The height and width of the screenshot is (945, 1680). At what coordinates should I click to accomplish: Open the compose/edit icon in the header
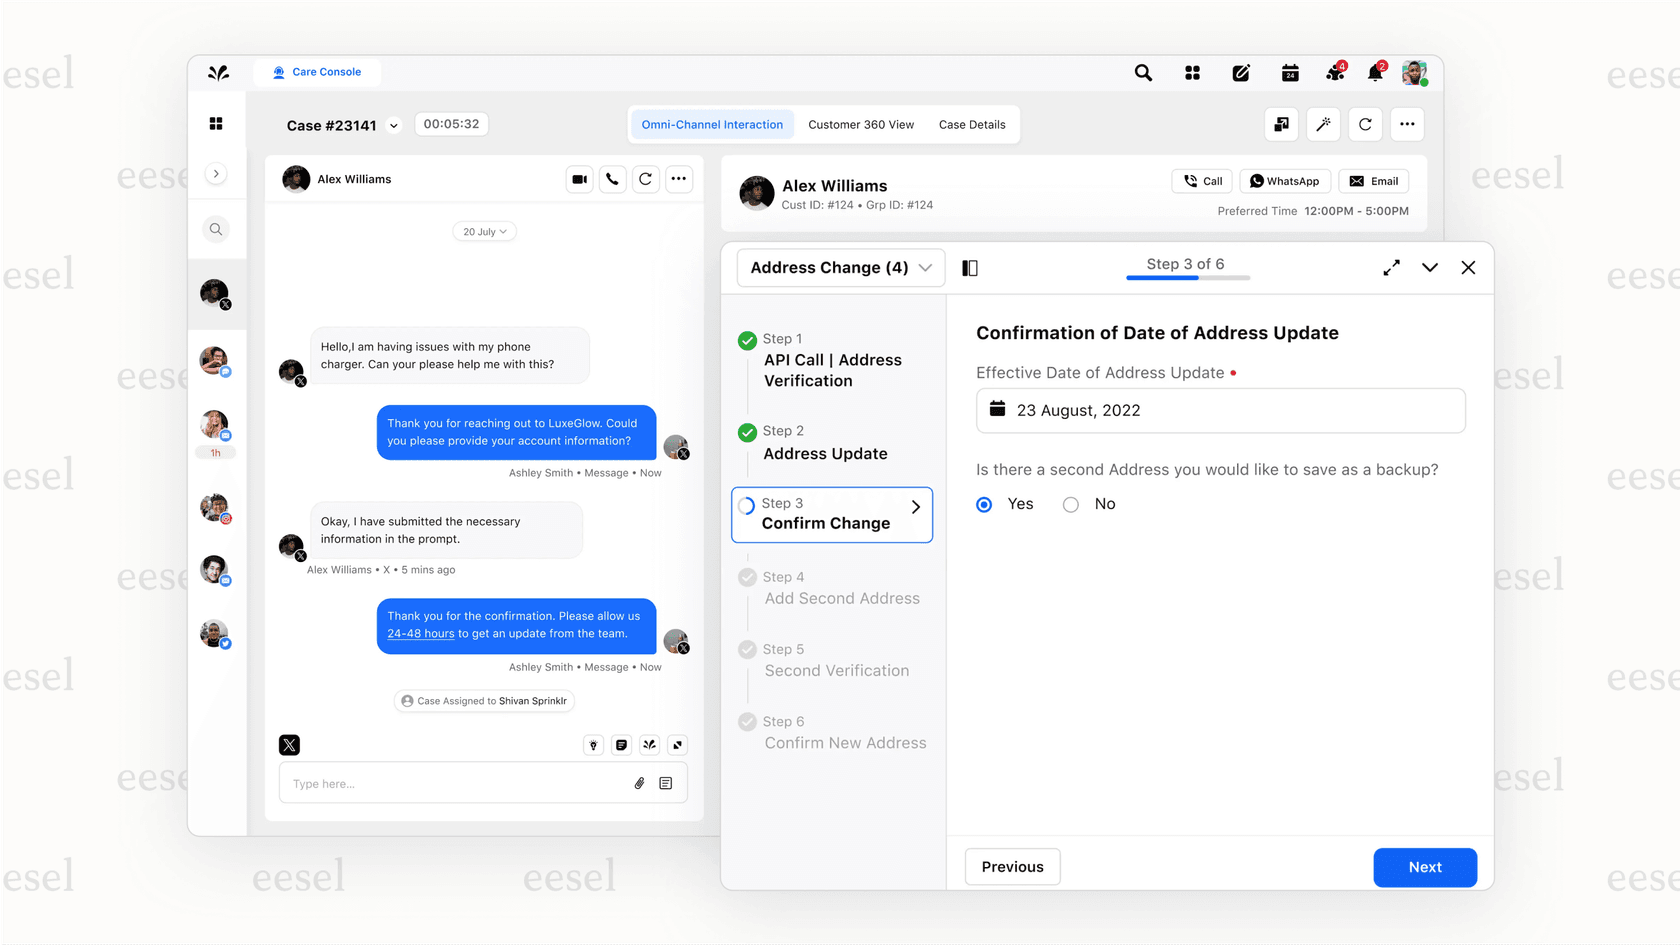1241,73
